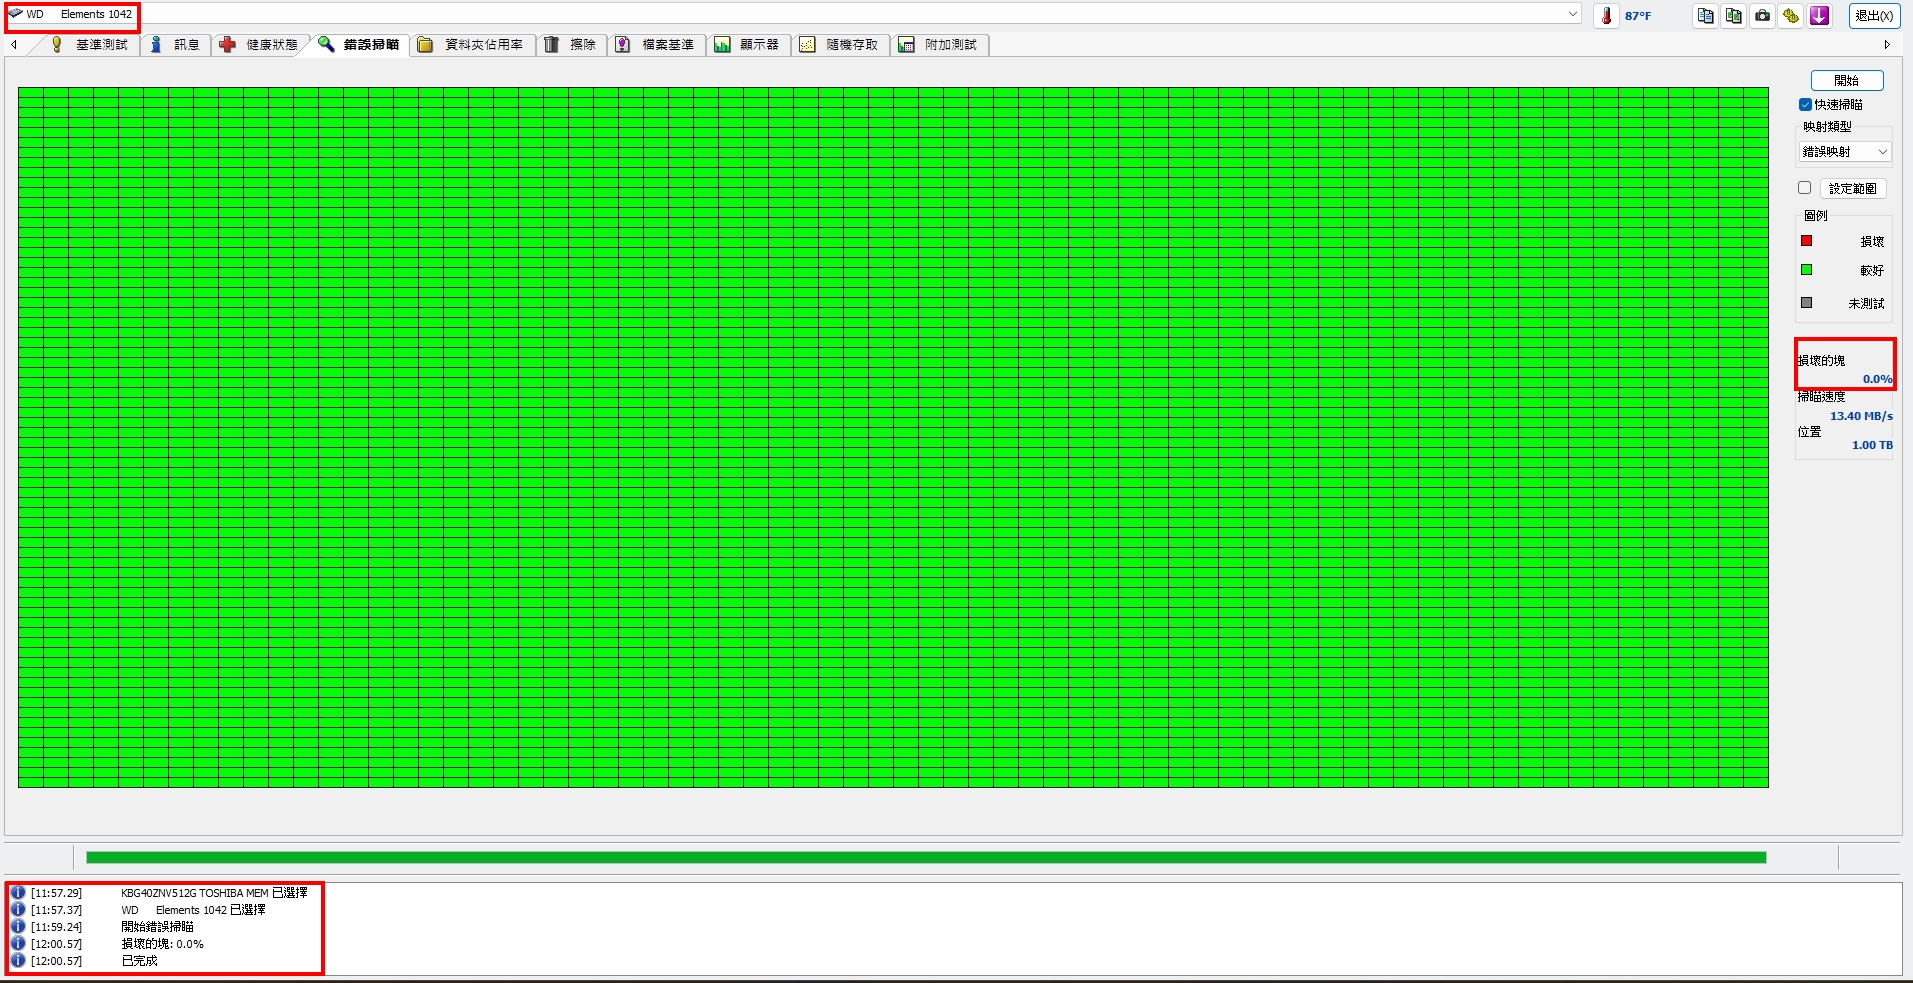This screenshot has width=1913, height=983.
Task: Open options with the yellow tools icon
Action: pos(1790,15)
